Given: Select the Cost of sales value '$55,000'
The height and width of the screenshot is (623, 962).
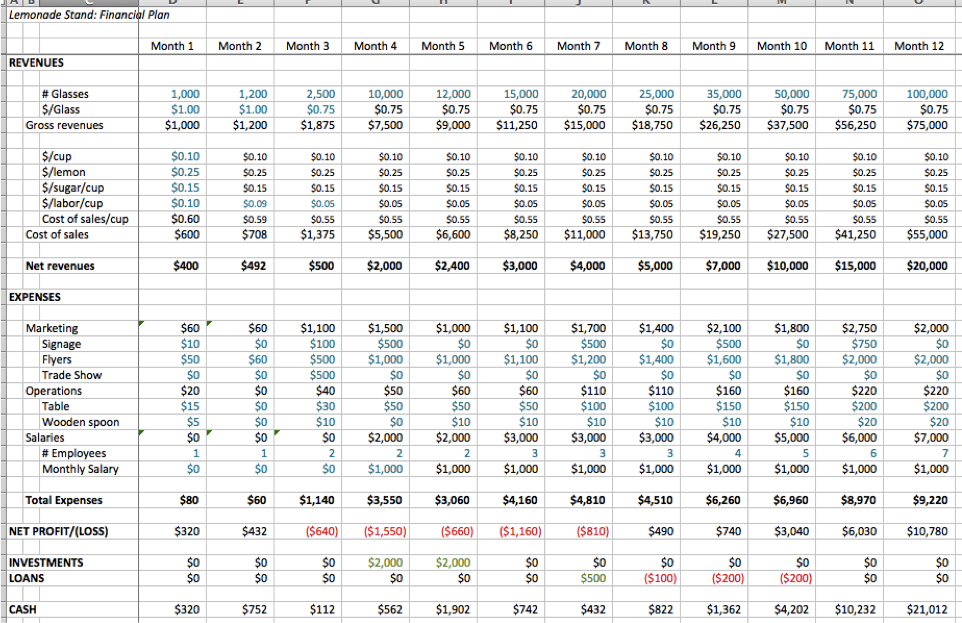Looking at the screenshot, I should point(927,234).
